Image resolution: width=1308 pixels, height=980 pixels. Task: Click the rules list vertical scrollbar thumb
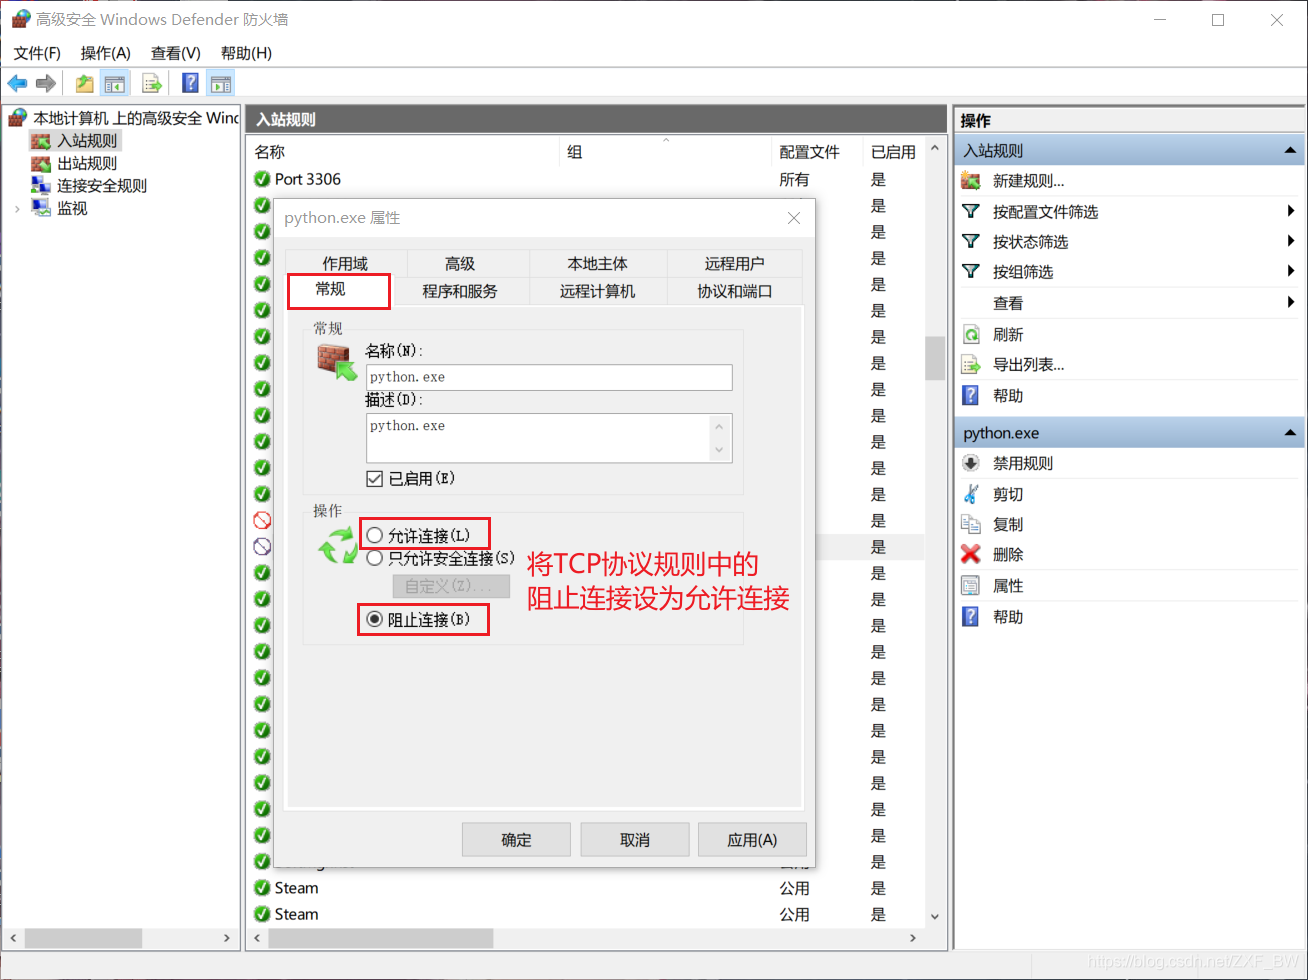tap(935, 358)
